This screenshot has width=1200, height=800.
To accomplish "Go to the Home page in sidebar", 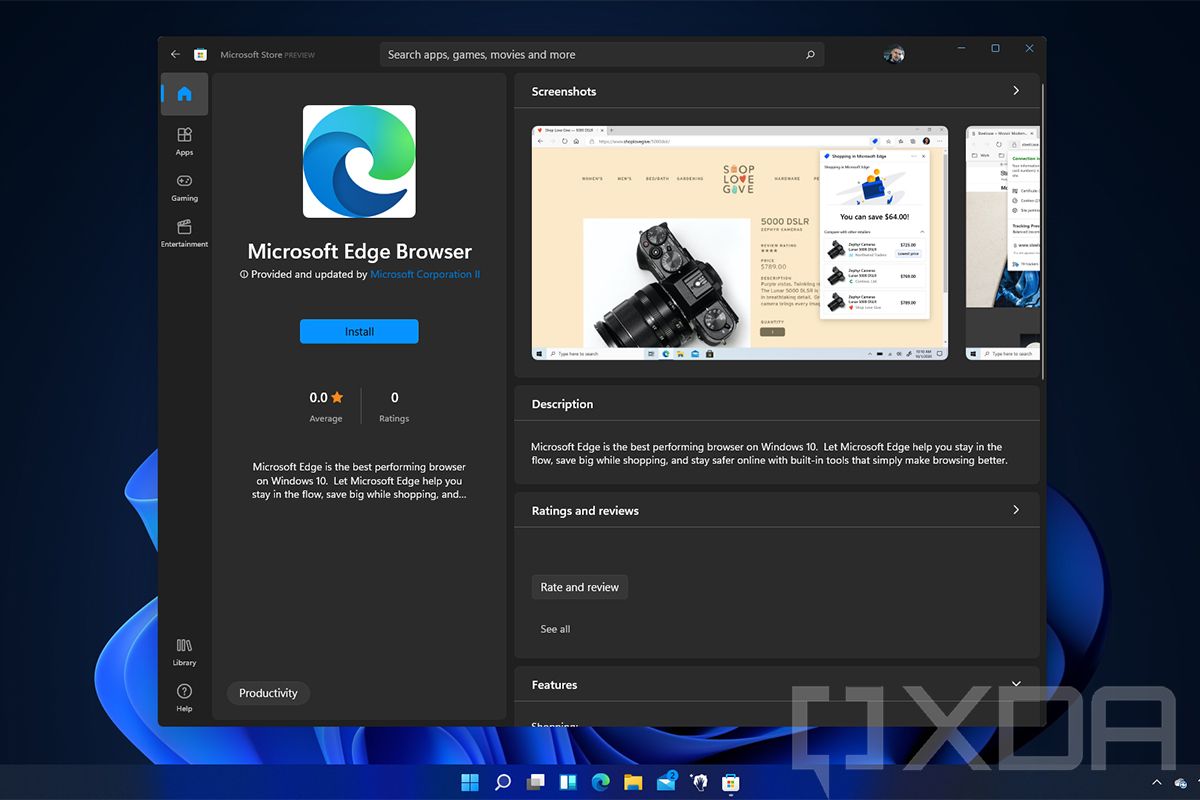I will coord(184,94).
